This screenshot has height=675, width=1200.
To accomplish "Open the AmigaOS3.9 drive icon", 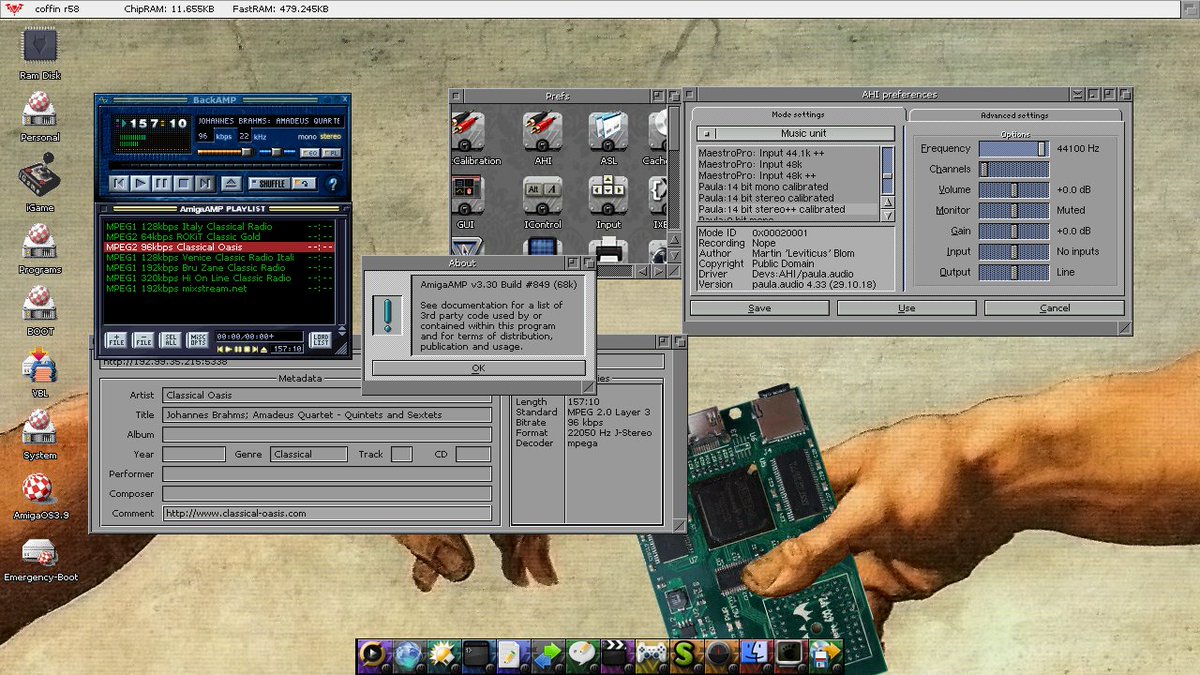I will (x=39, y=492).
